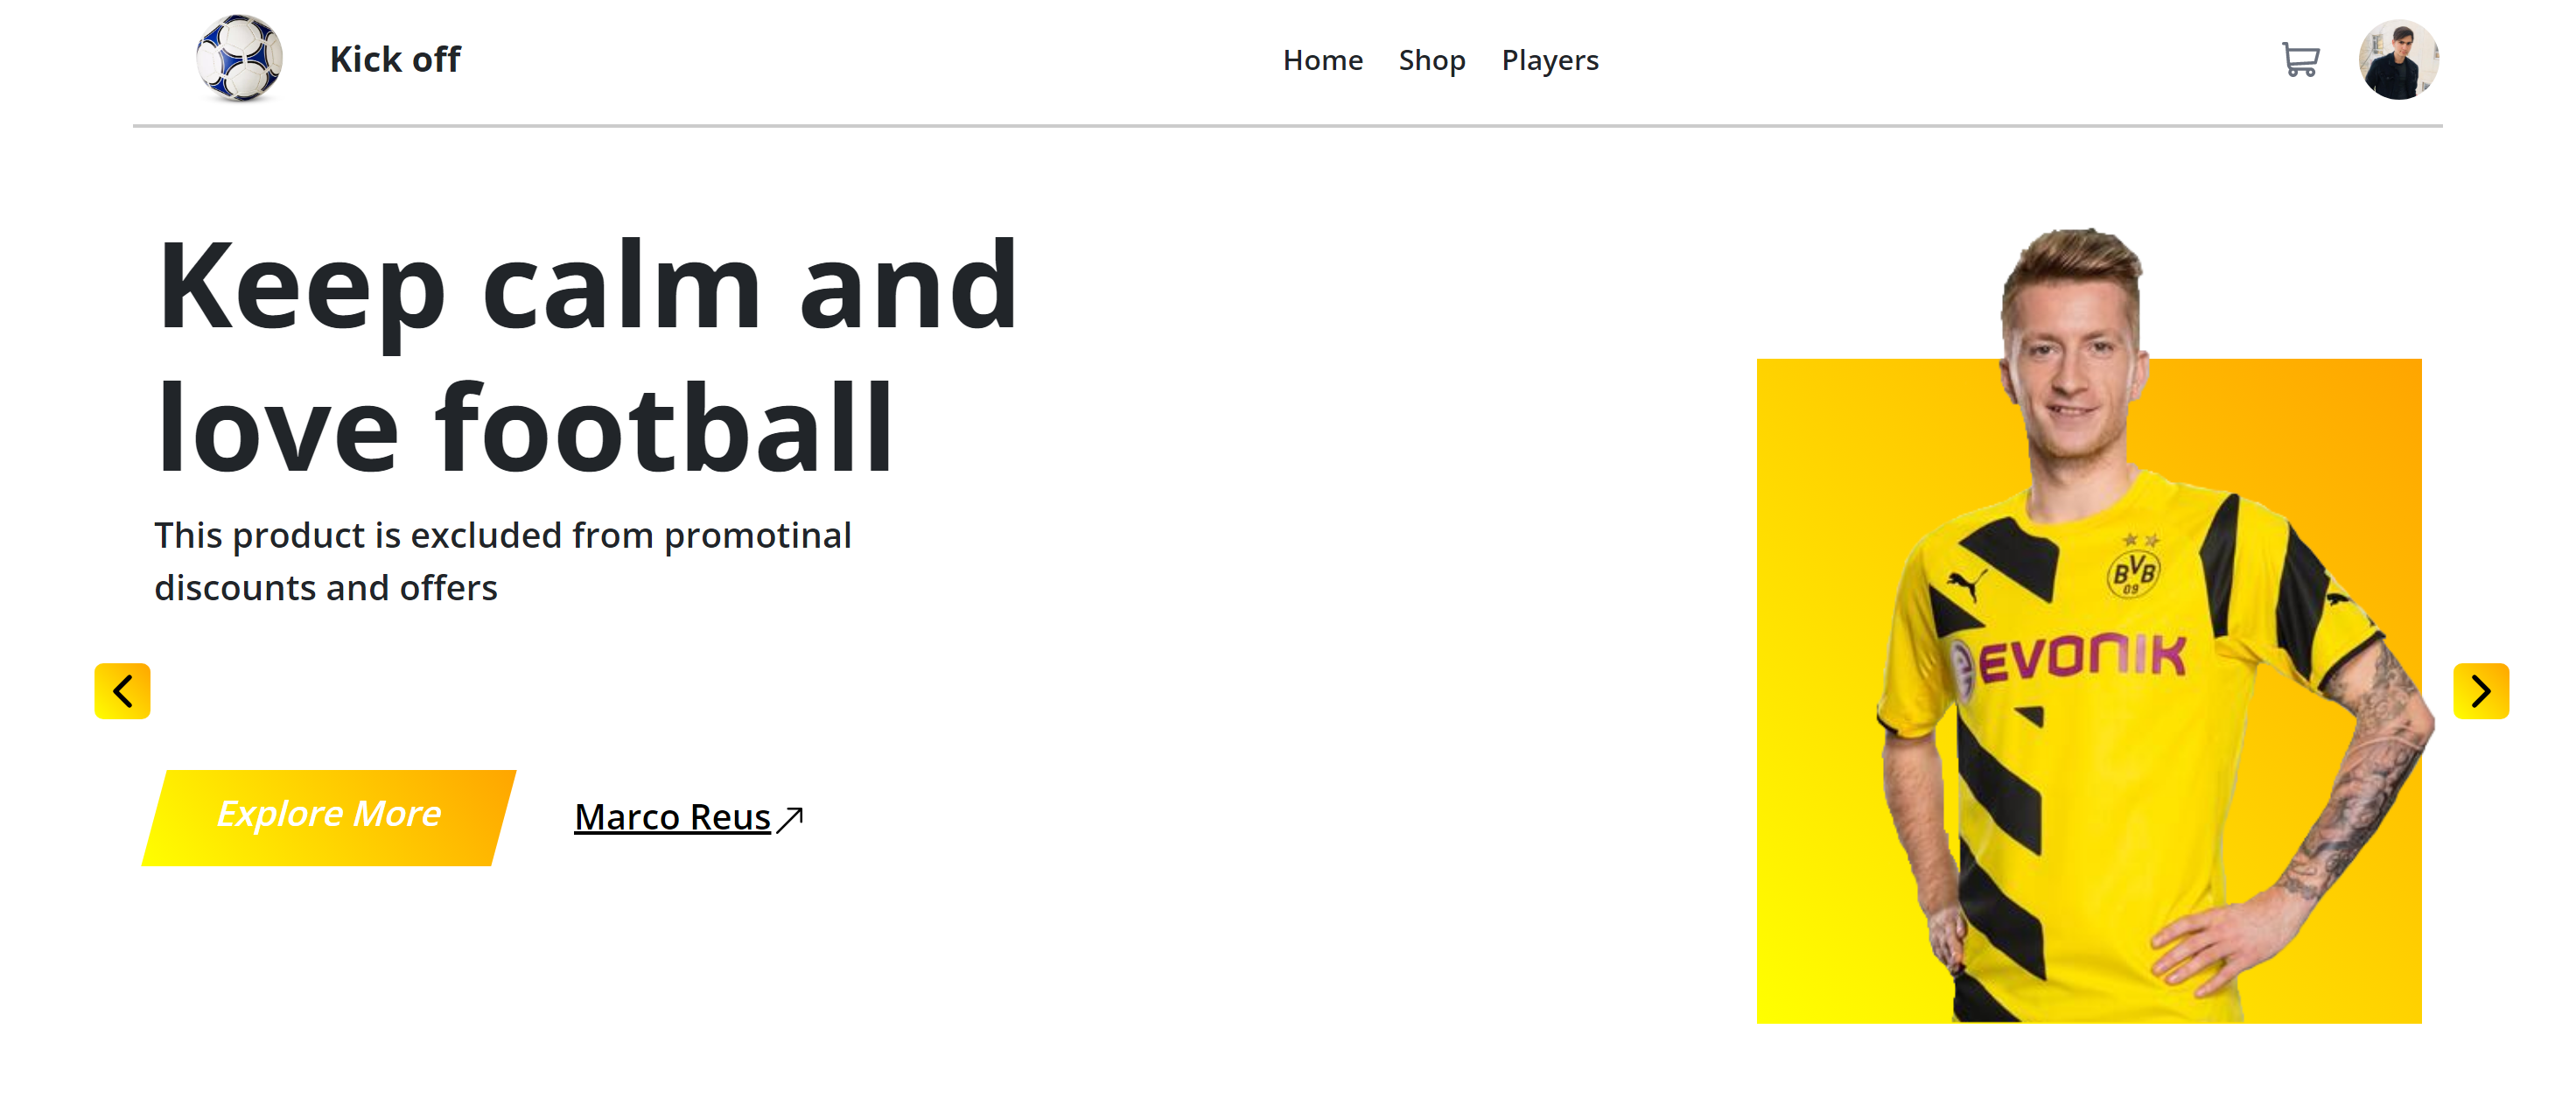Advance to the next slide arrow
Screen dimensions: 2576x1120
2481,691
